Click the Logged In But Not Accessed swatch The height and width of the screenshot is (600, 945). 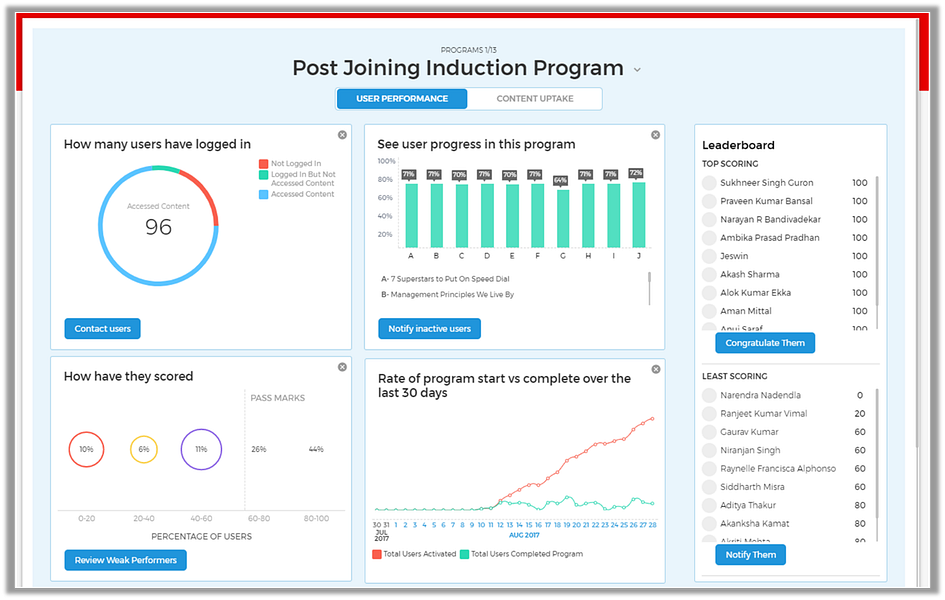click(263, 175)
